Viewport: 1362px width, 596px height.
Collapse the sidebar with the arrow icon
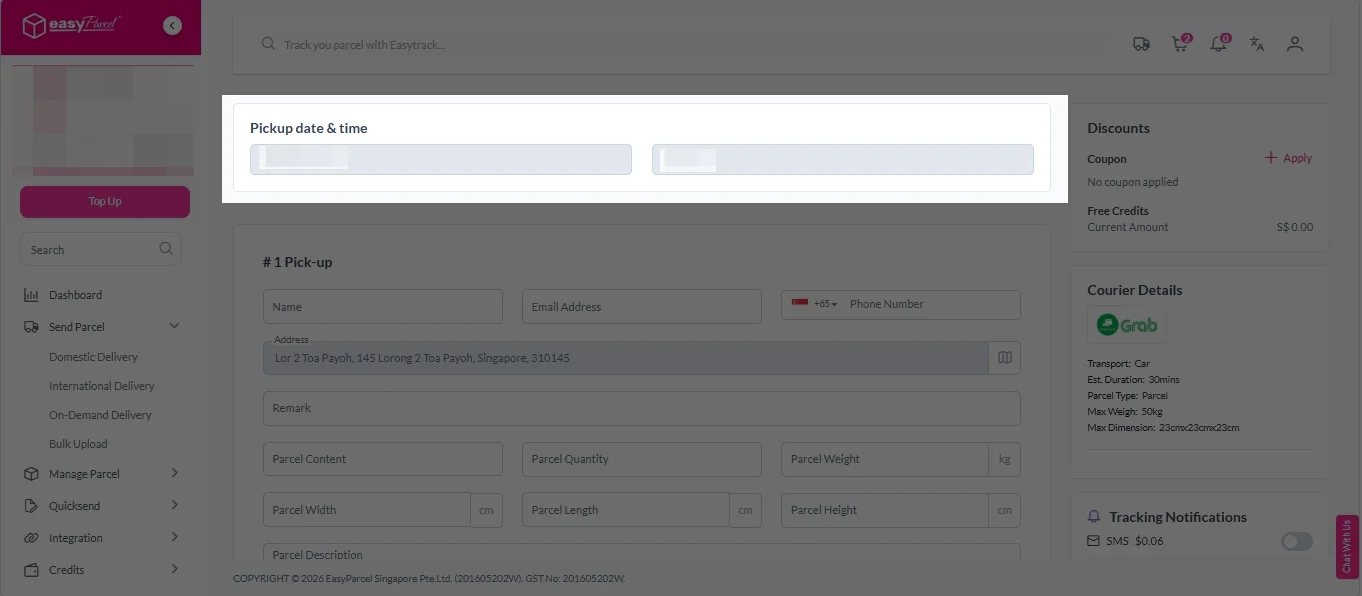tap(171, 25)
